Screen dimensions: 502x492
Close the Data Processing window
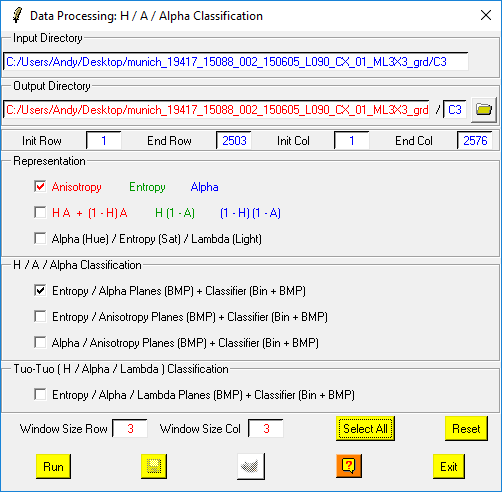[486, 15]
